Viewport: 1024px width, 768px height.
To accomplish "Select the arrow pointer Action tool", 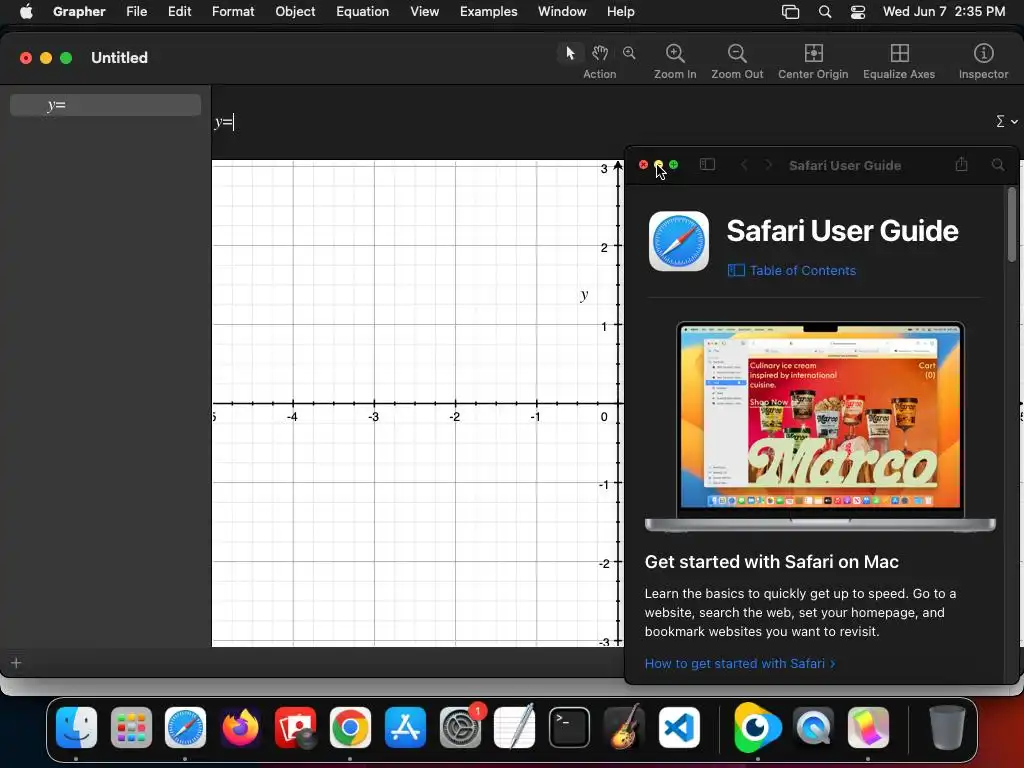I will [x=570, y=53].
